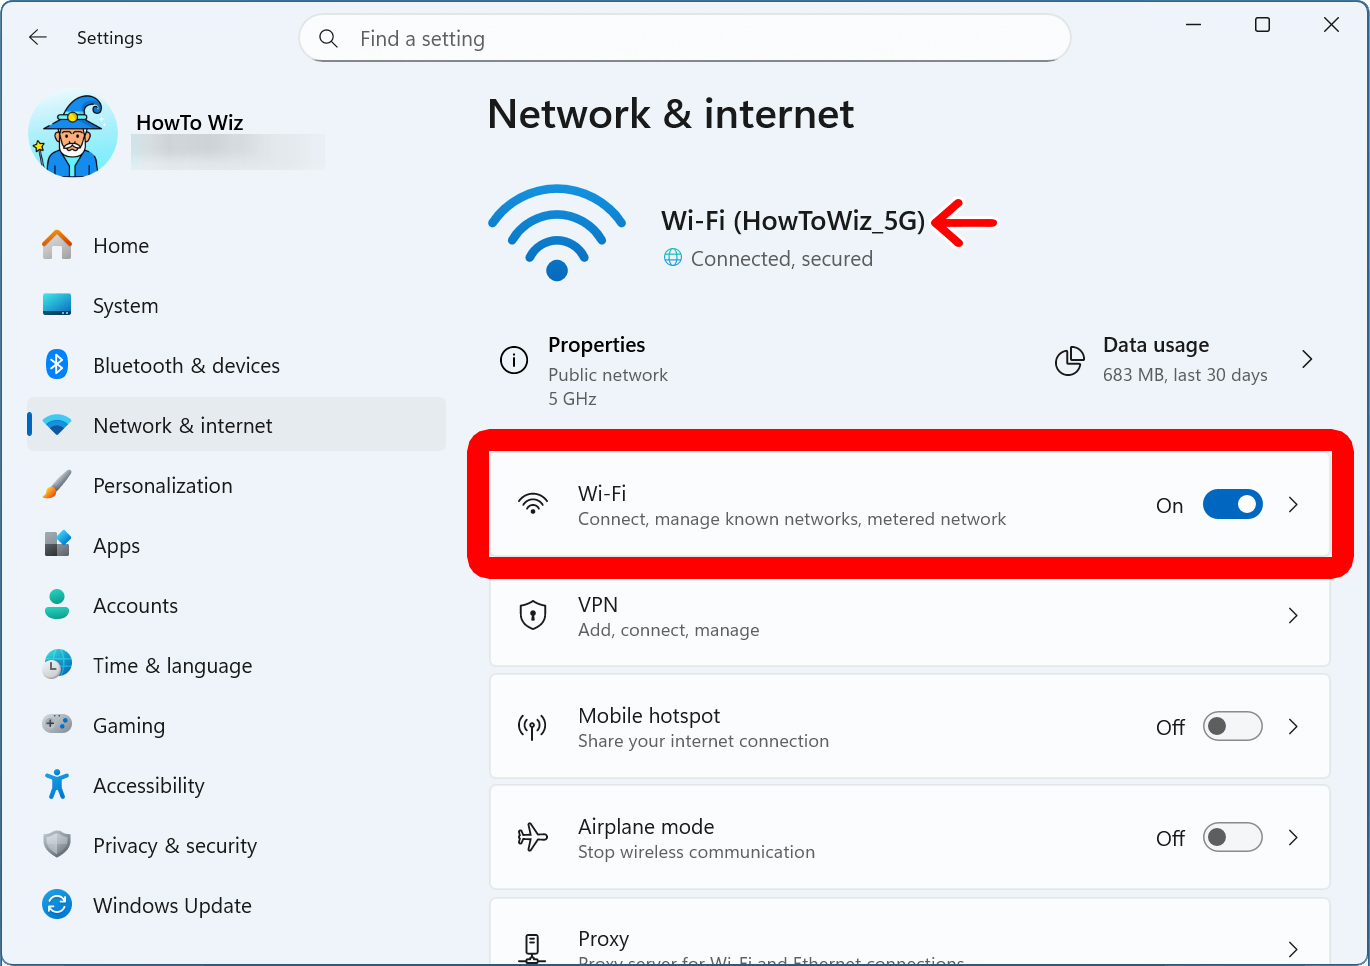This screenshot has width=1370, height=966.
Task: Open the Apps settings page
Action: [116, 546]
